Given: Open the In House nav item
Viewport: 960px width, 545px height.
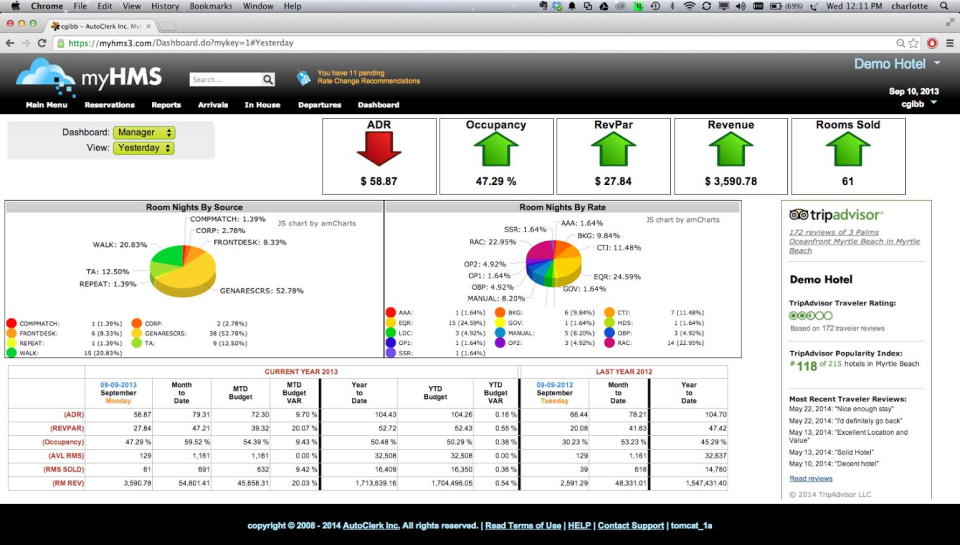Looking at the screenshot, I should 262,105.
